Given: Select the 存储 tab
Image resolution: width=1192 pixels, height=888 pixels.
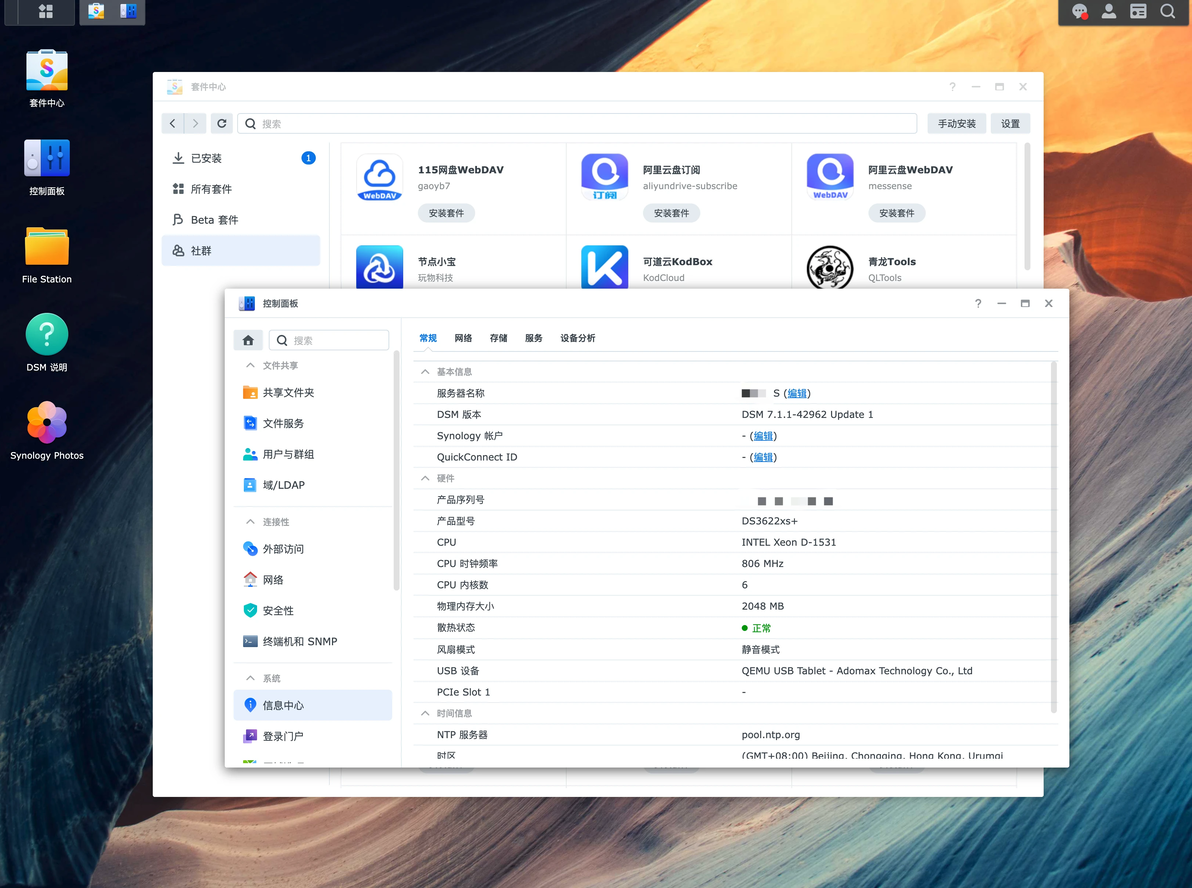Looking at the screenshot, I should point(499,338).
